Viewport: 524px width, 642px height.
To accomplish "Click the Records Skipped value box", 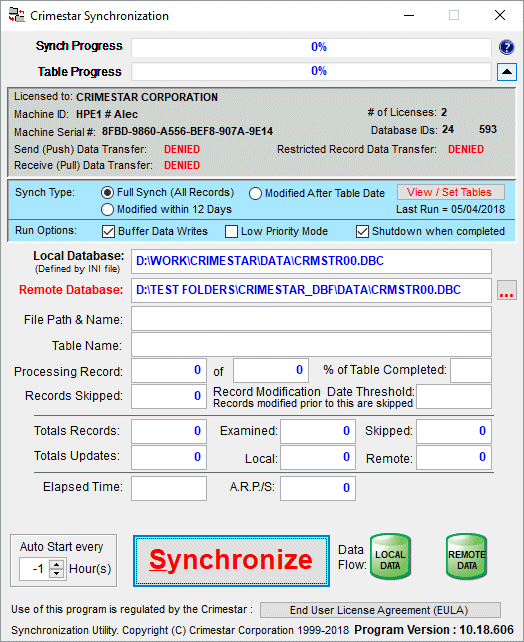I will pyautogui.click(x=169, y=396).
